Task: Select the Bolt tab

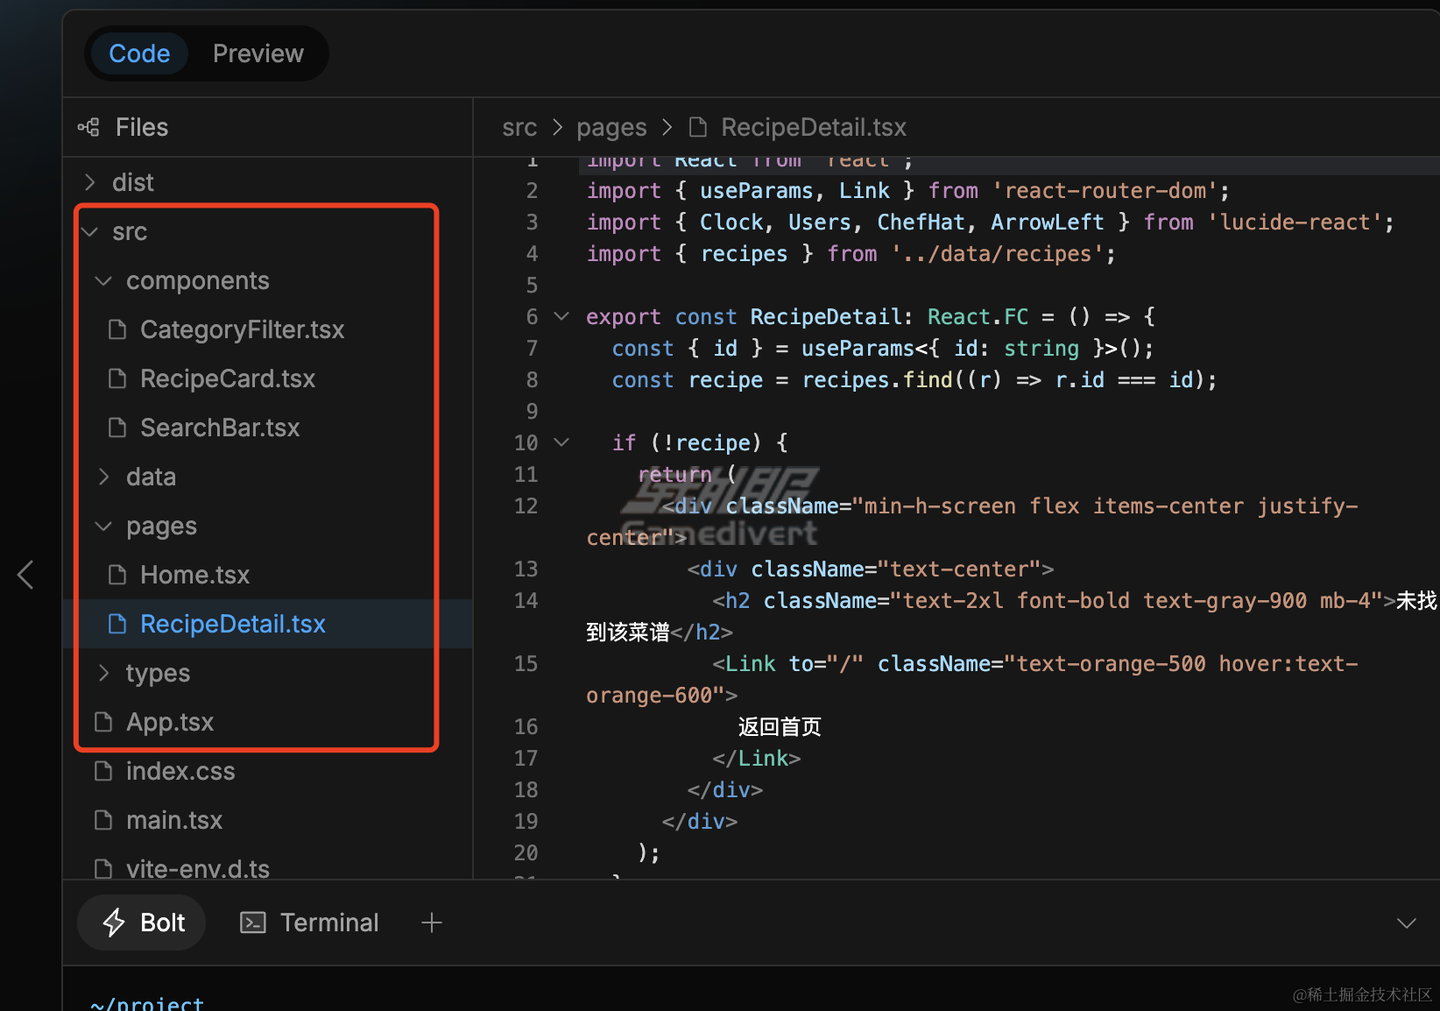Action: tap(143, 922)
